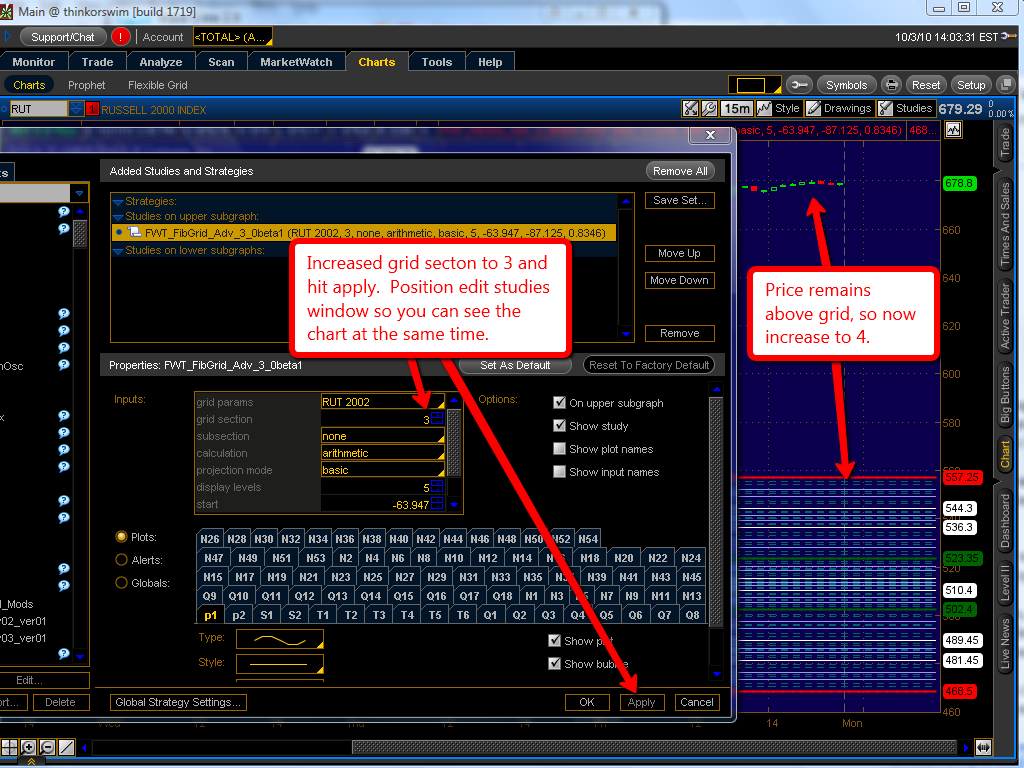
Task: Open the grid params RUT 2002 dropdown
Action: 382,402
